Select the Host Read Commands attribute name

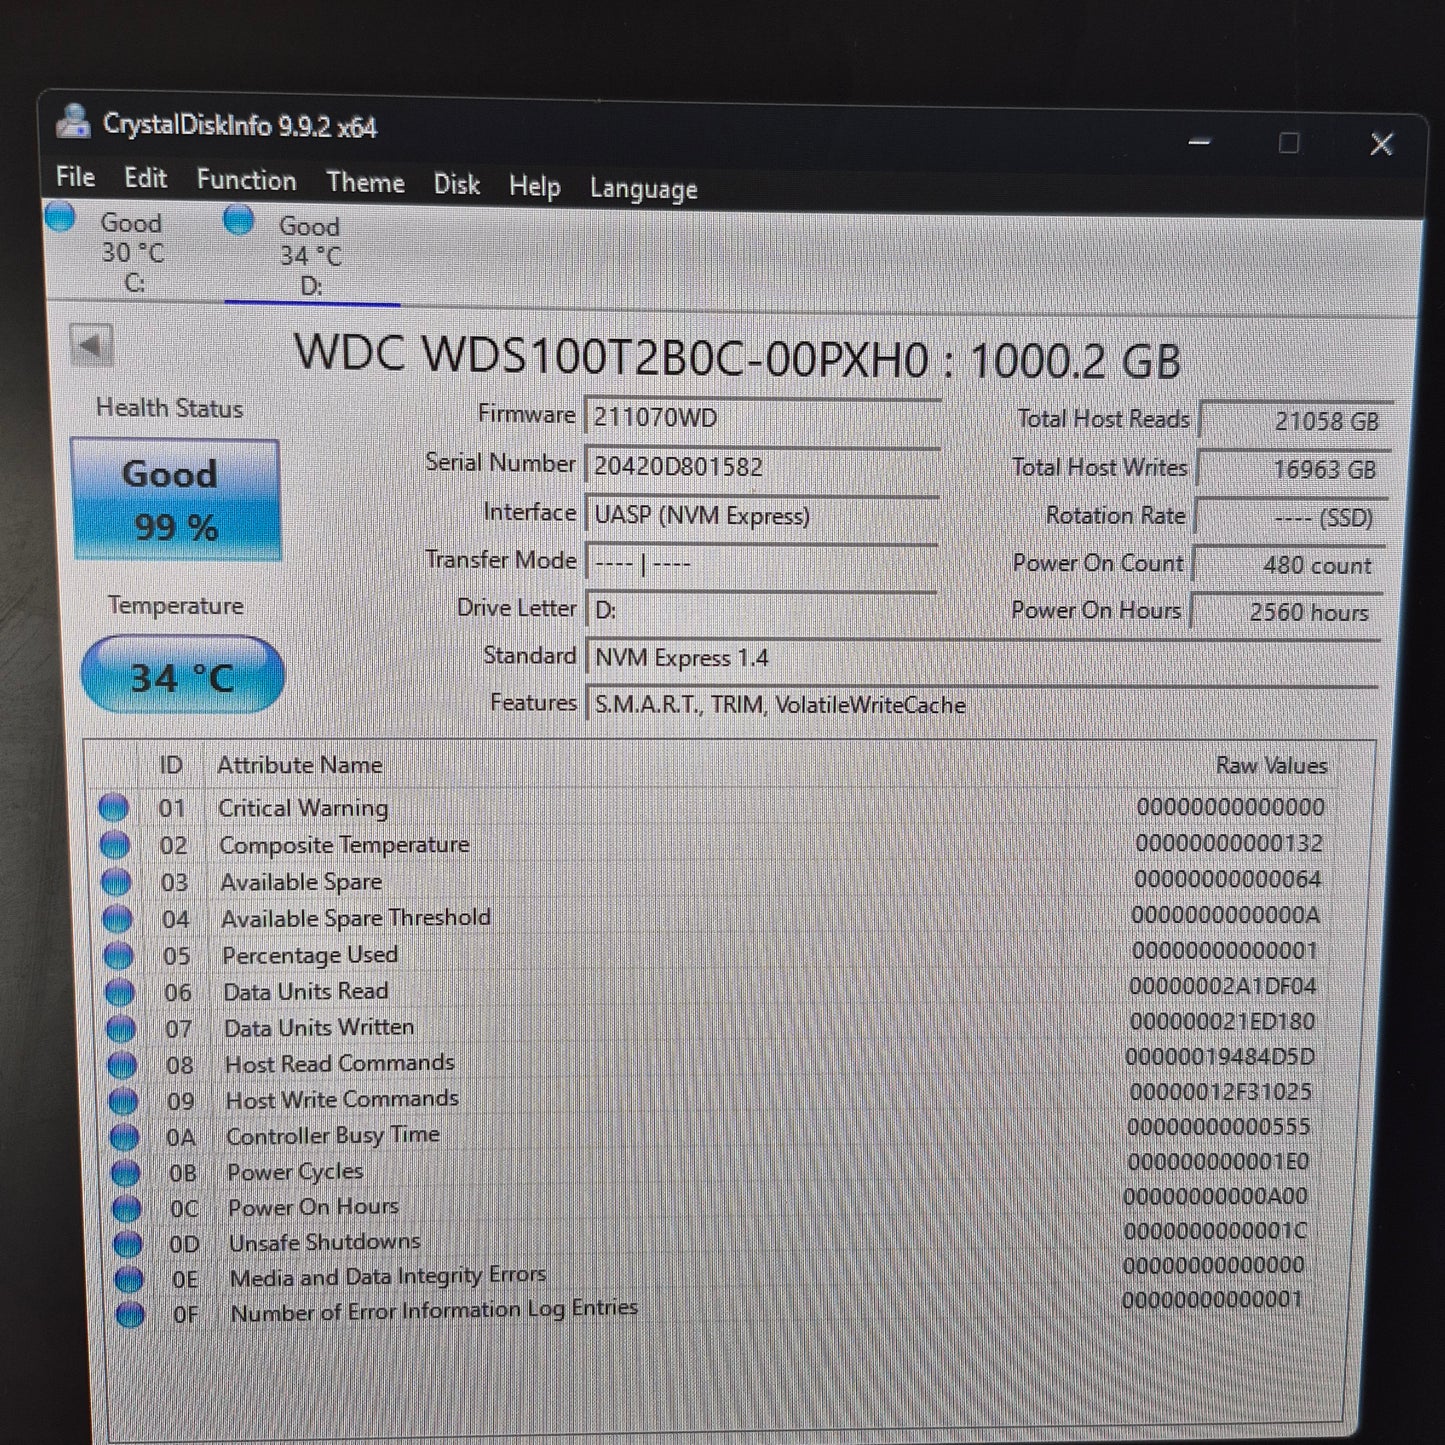point(339,1064)
